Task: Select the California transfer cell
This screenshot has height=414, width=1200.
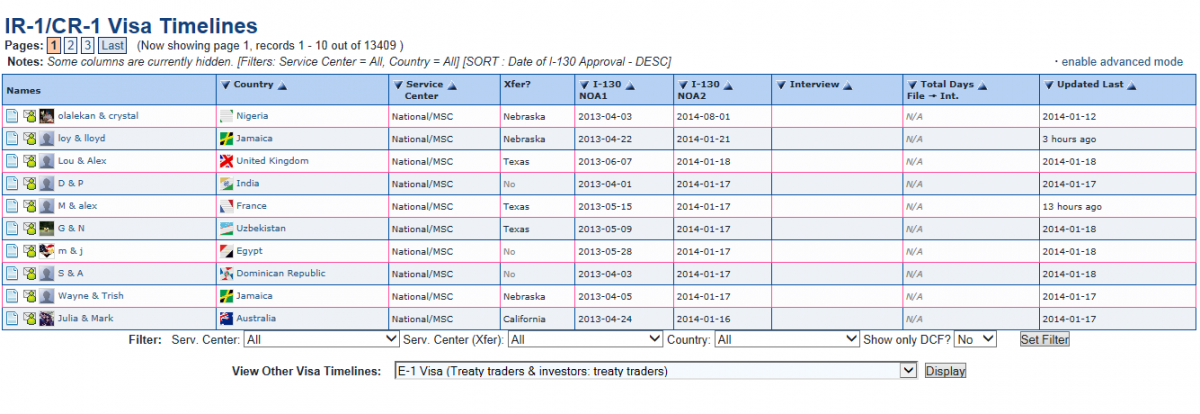Action: pos(536,319)
